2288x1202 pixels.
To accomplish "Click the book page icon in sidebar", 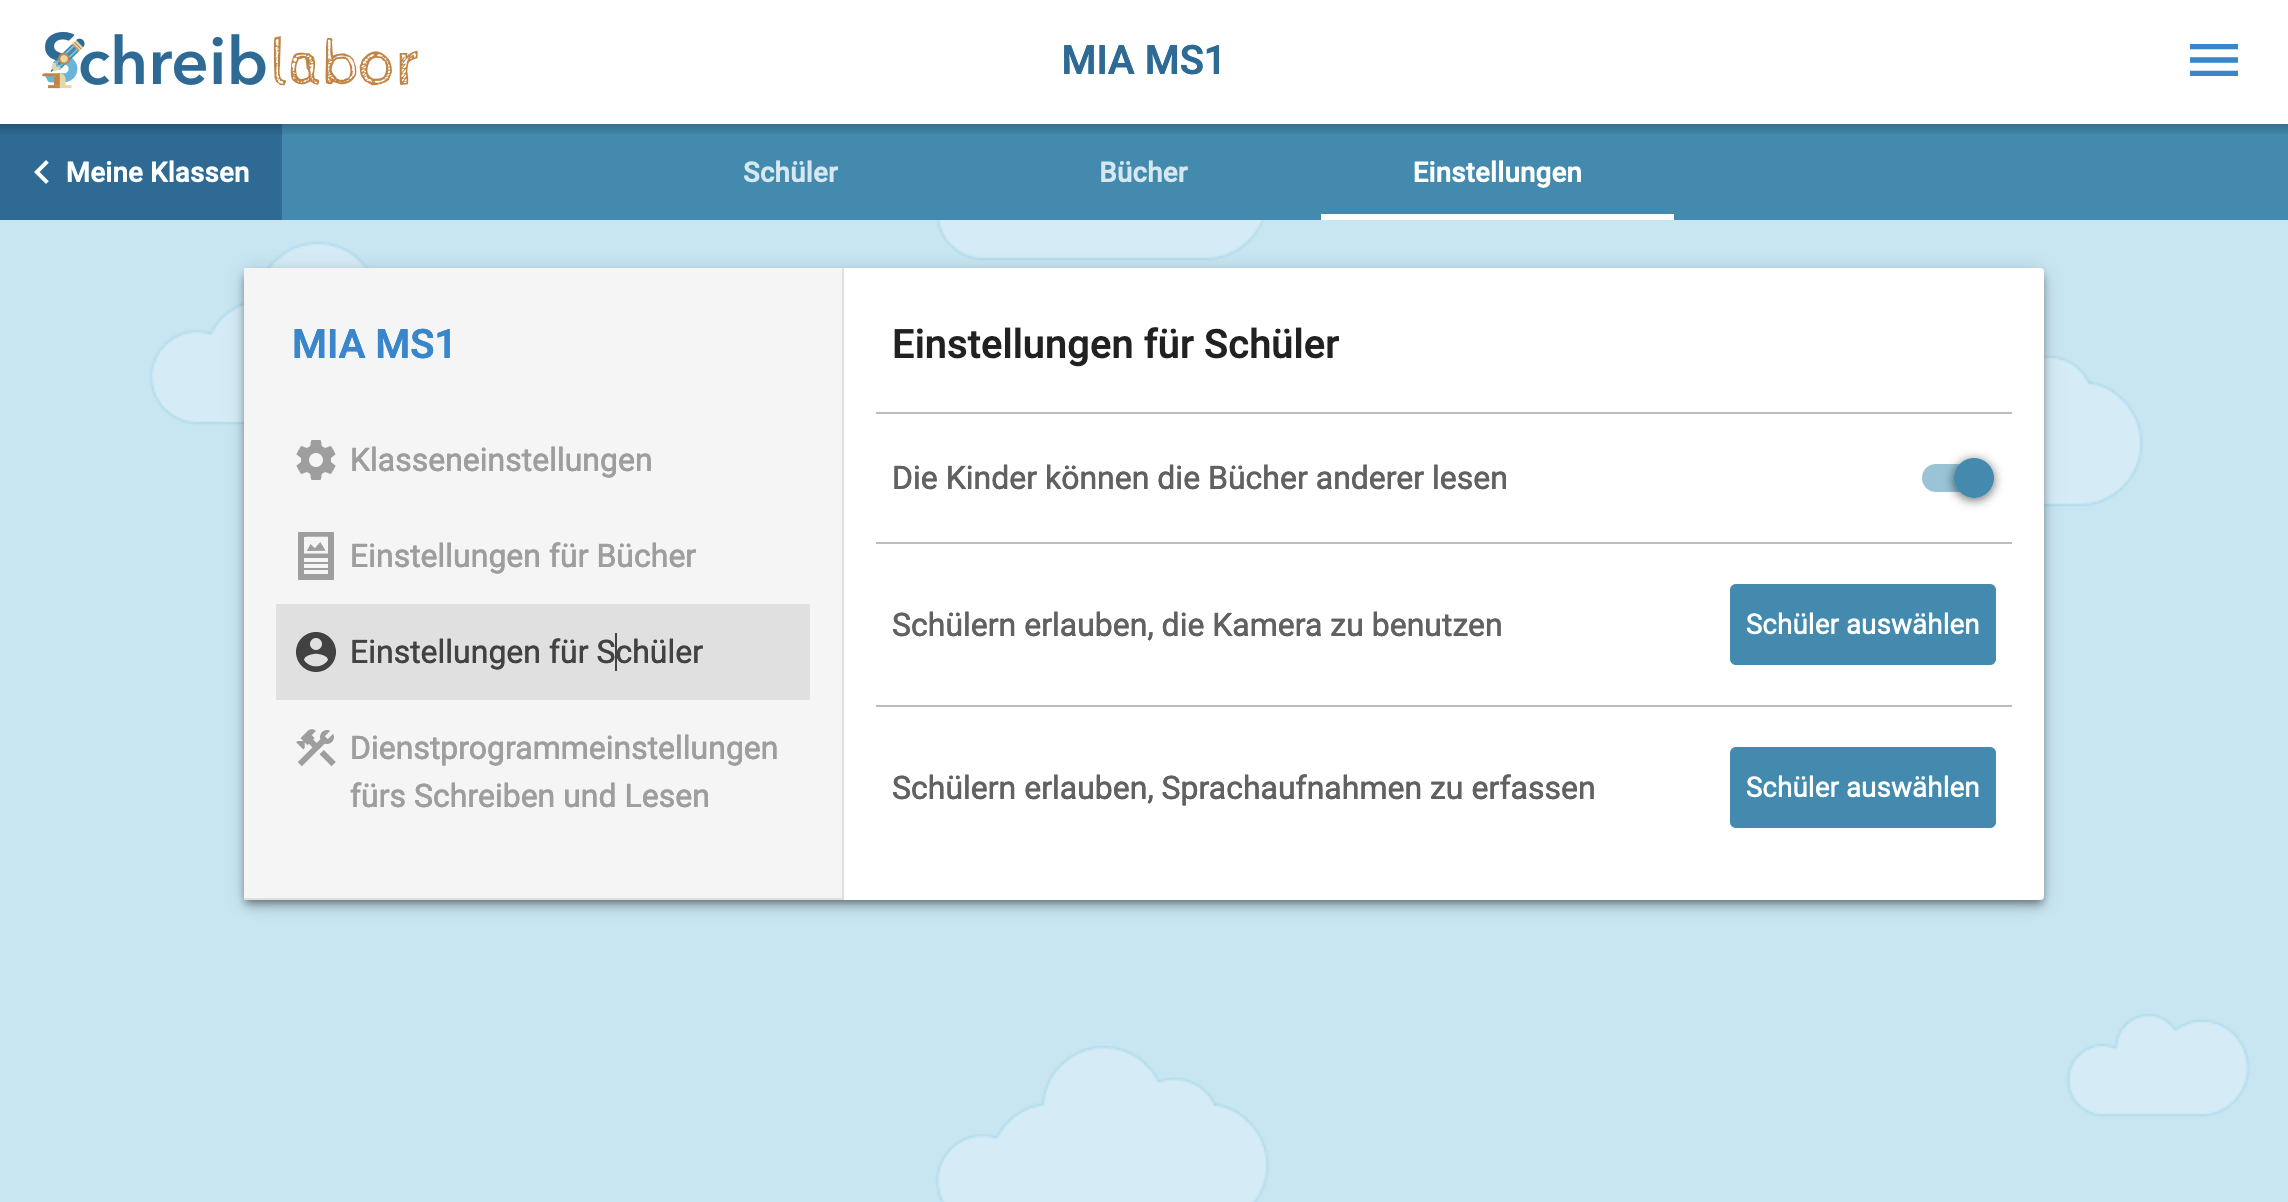I will point(316,556).
